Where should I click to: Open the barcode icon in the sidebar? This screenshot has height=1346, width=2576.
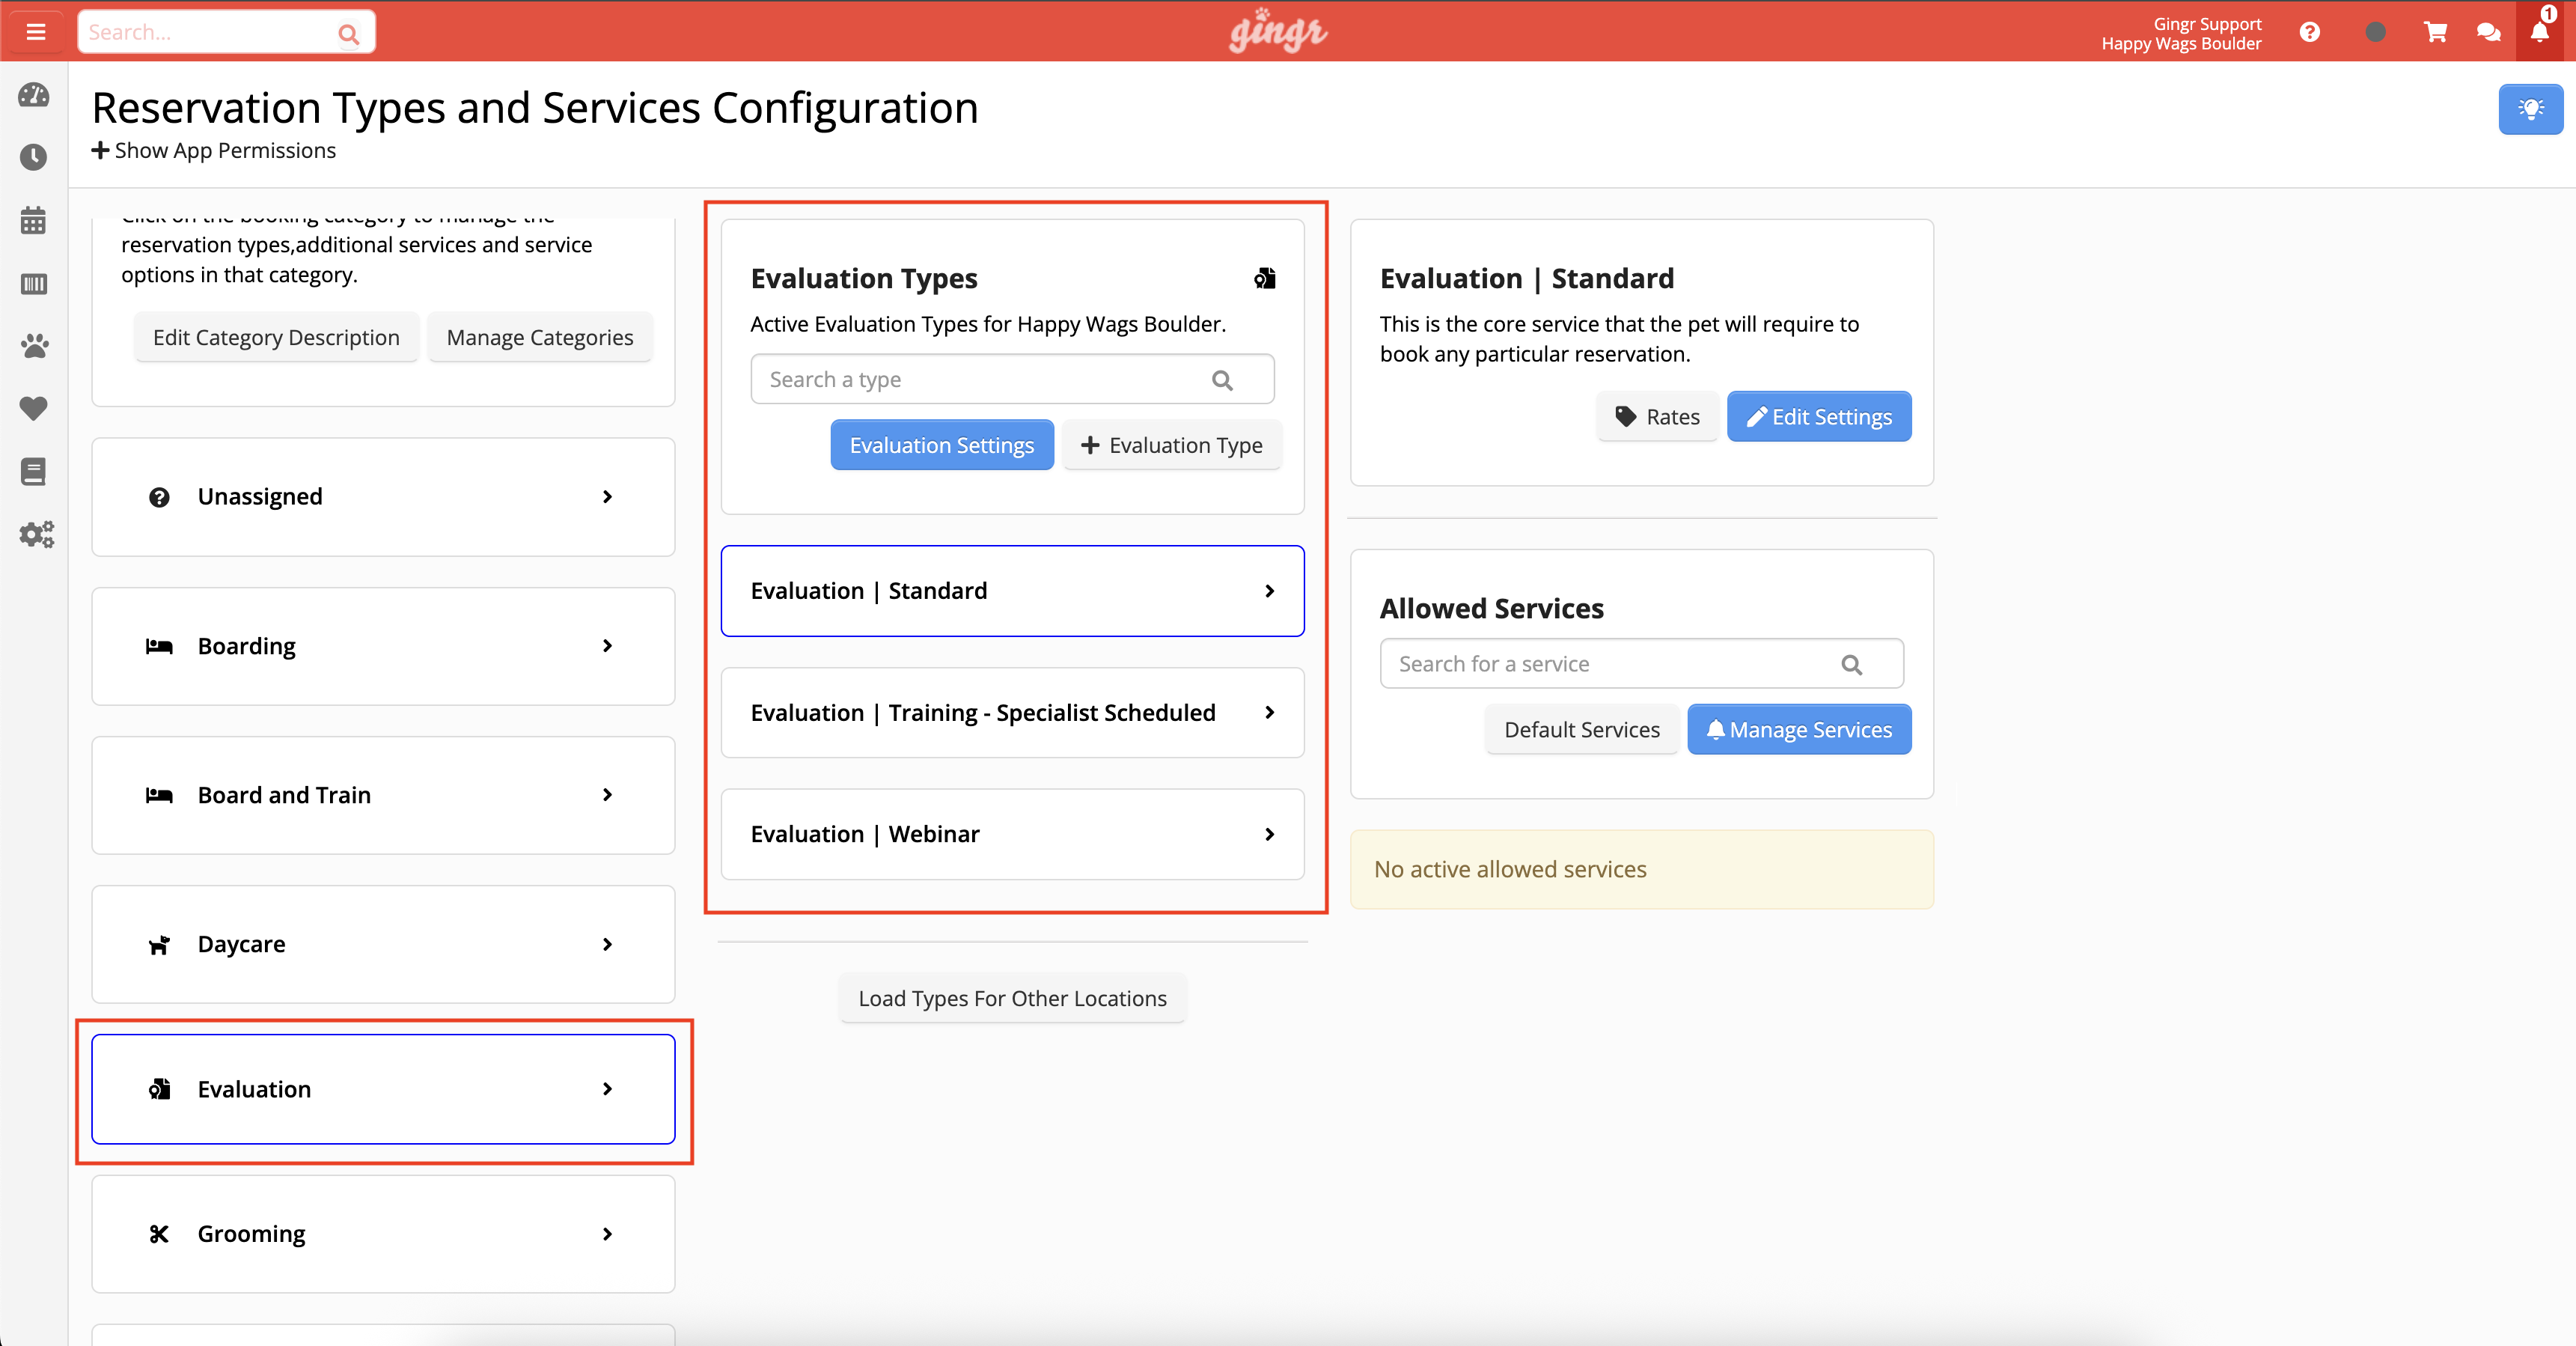click(34, 284)
